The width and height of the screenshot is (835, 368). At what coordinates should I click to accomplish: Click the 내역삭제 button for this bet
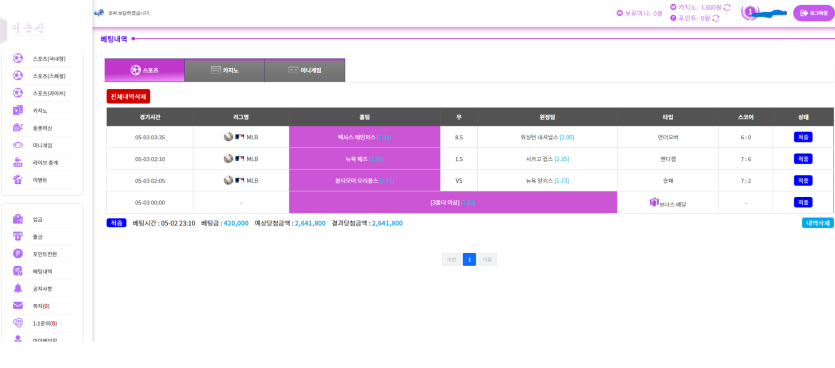point(817,223)
